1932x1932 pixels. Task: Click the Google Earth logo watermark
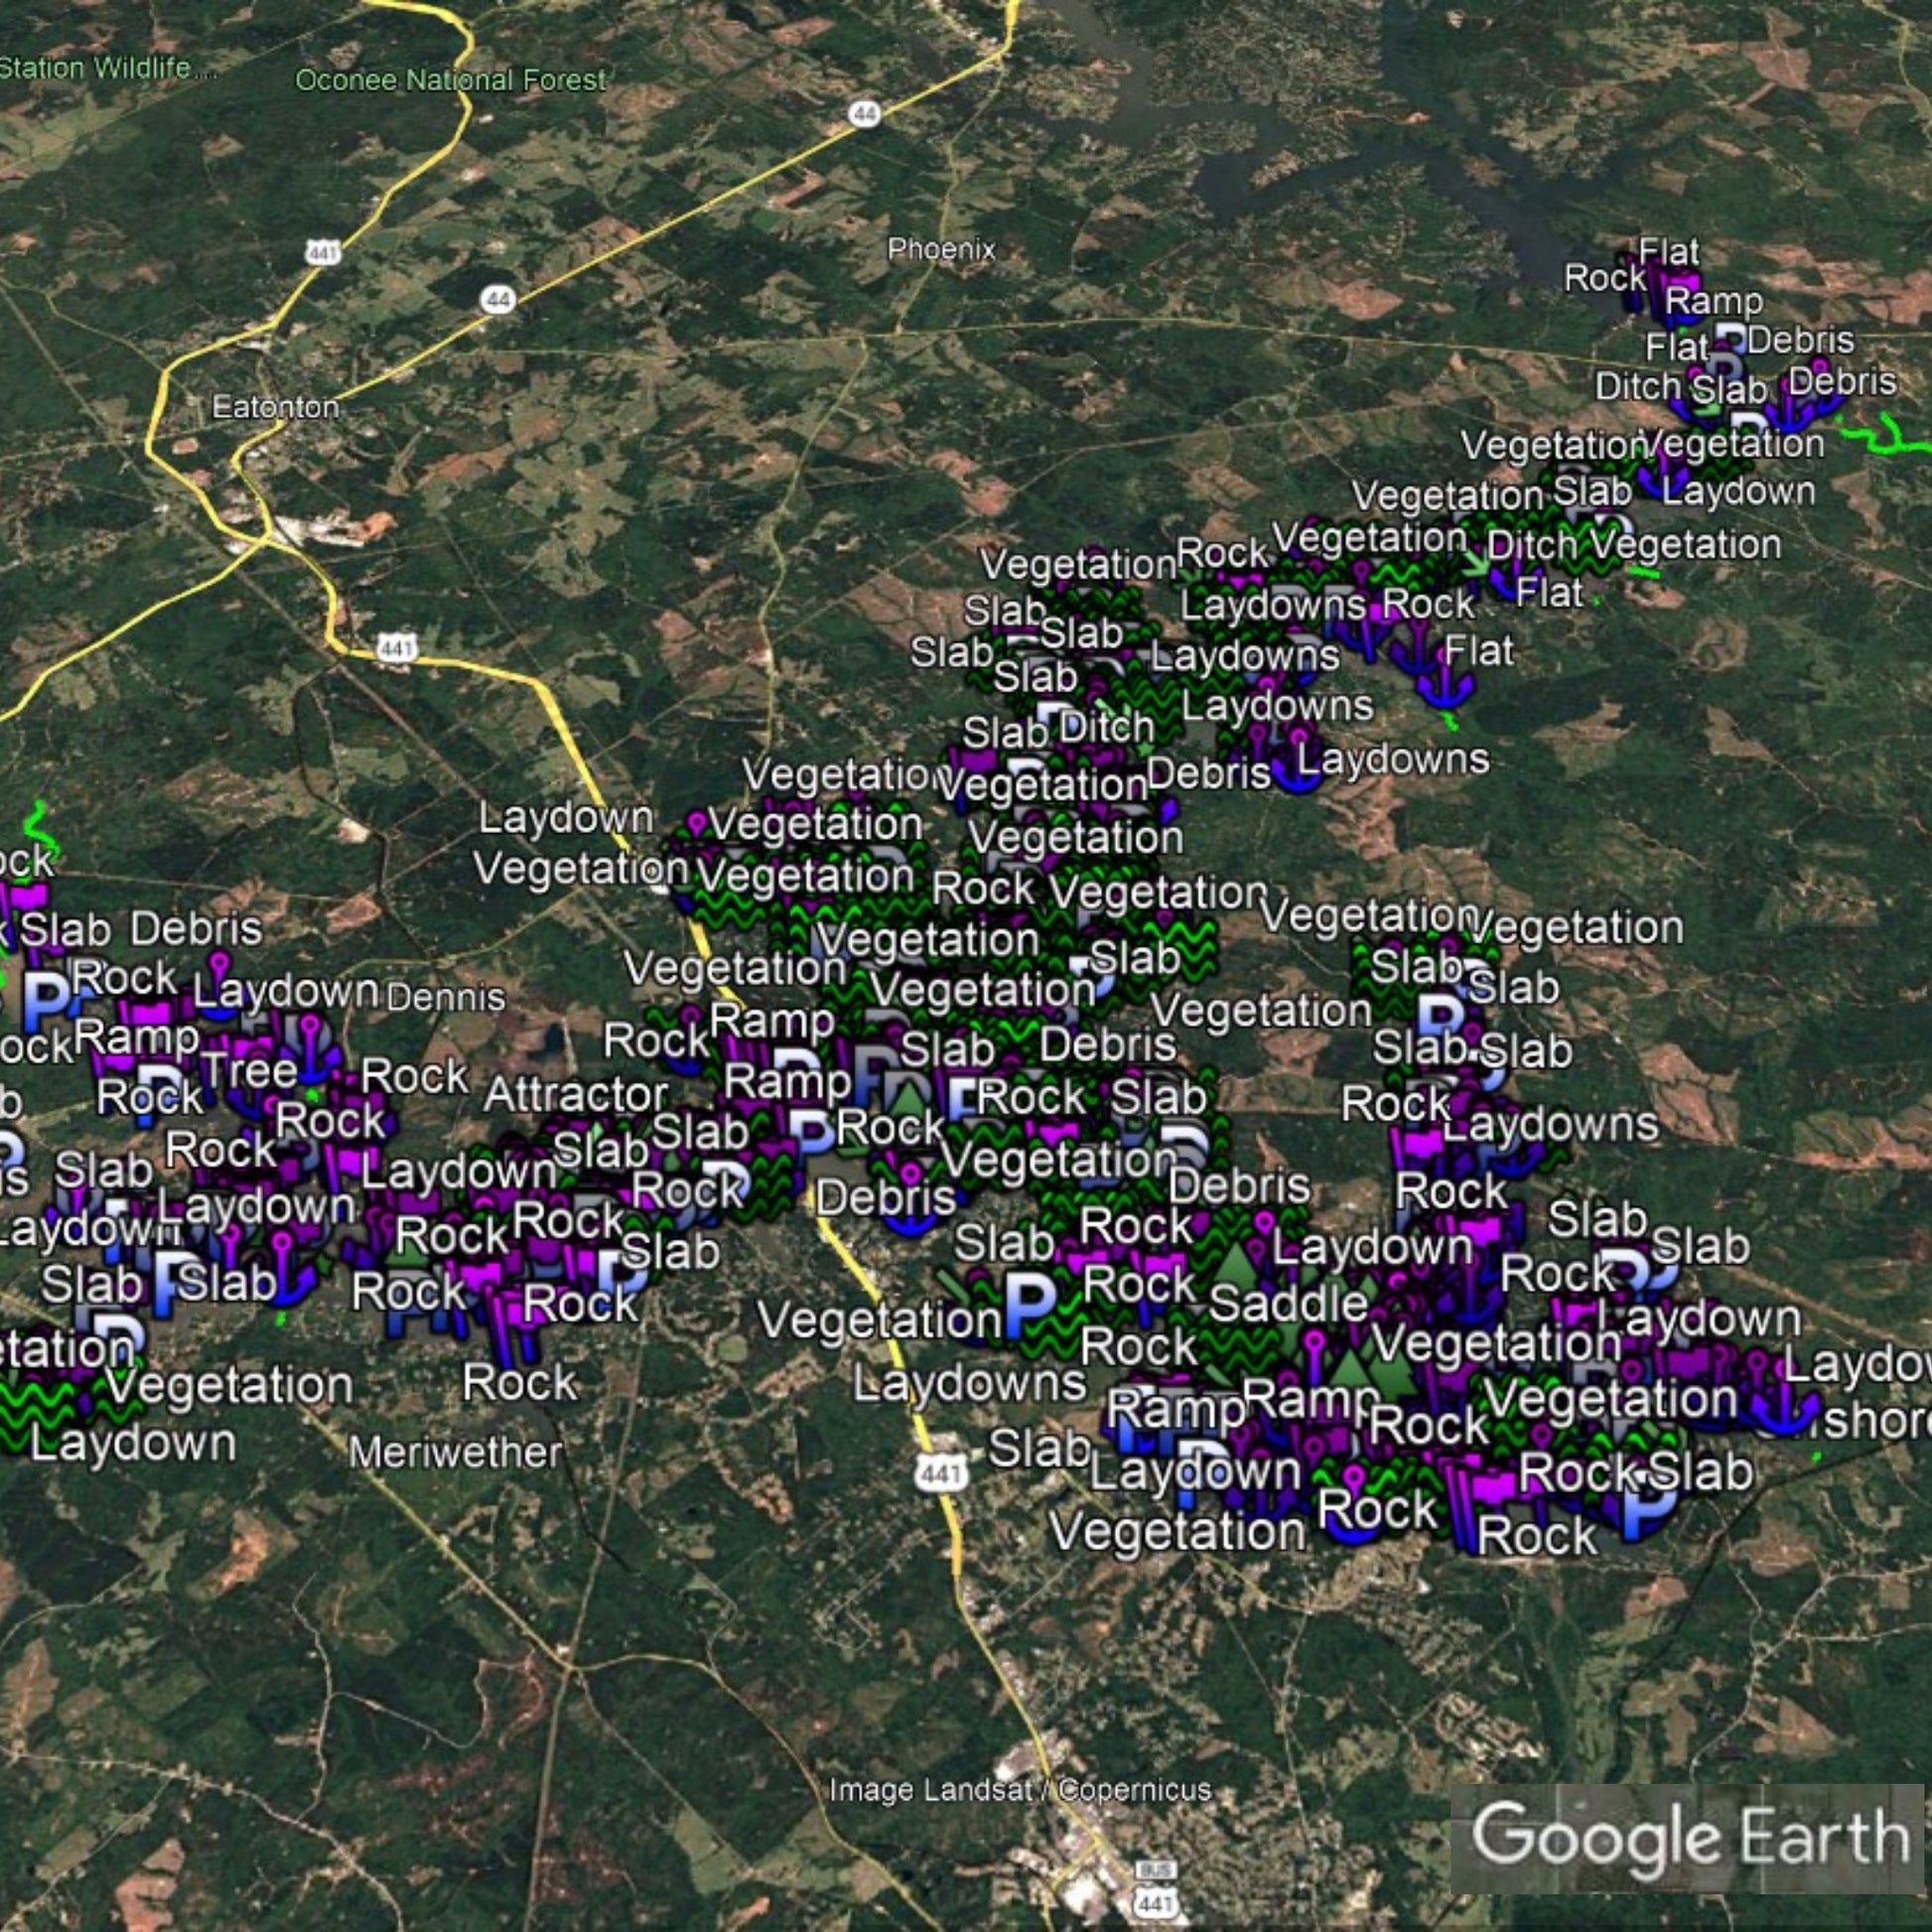tap(1690, 1838)
